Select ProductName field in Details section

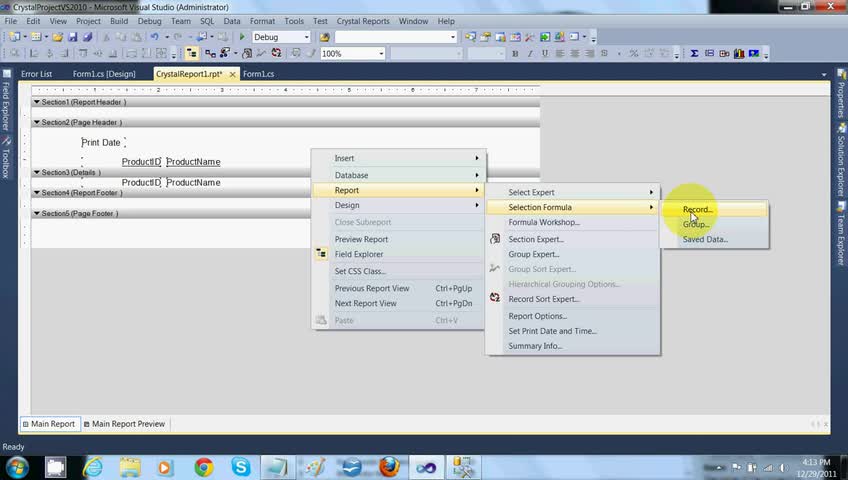(x=193, y=182)
